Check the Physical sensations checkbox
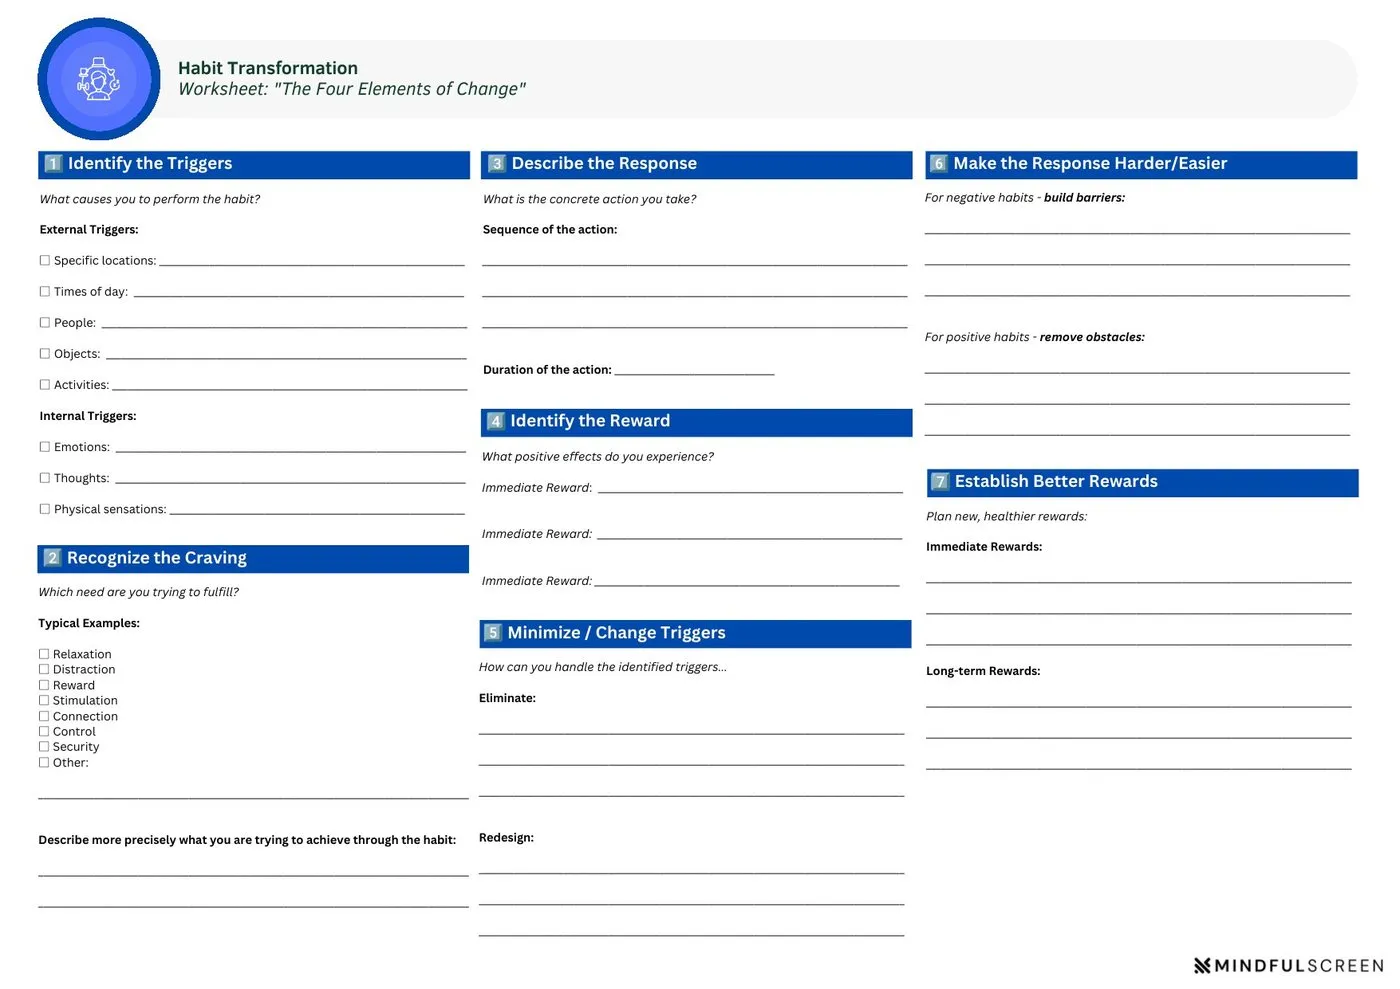 click(x=45, y=509)
